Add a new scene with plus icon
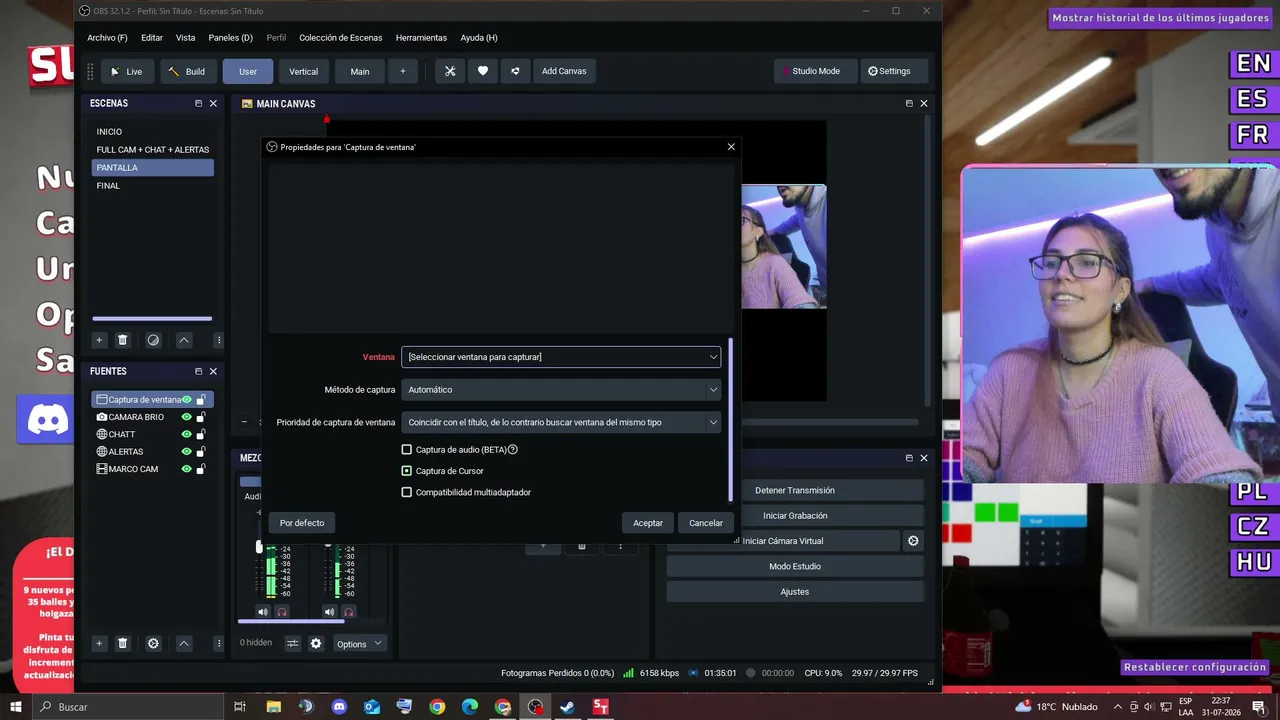 pos(99,340)
